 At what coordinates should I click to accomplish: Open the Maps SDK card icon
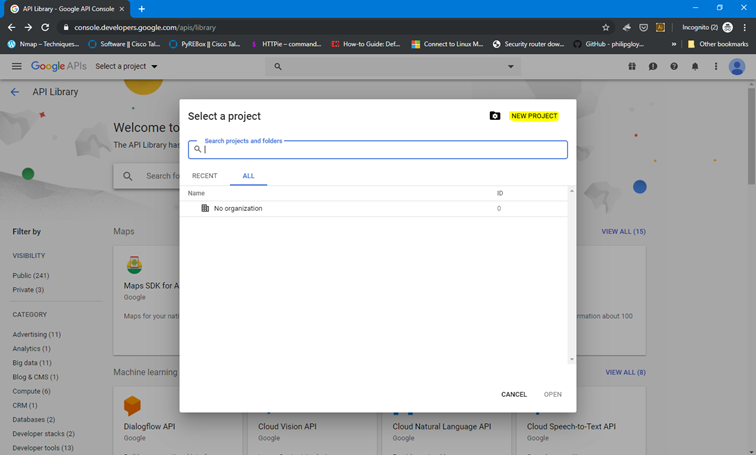(x=134, y=265)
